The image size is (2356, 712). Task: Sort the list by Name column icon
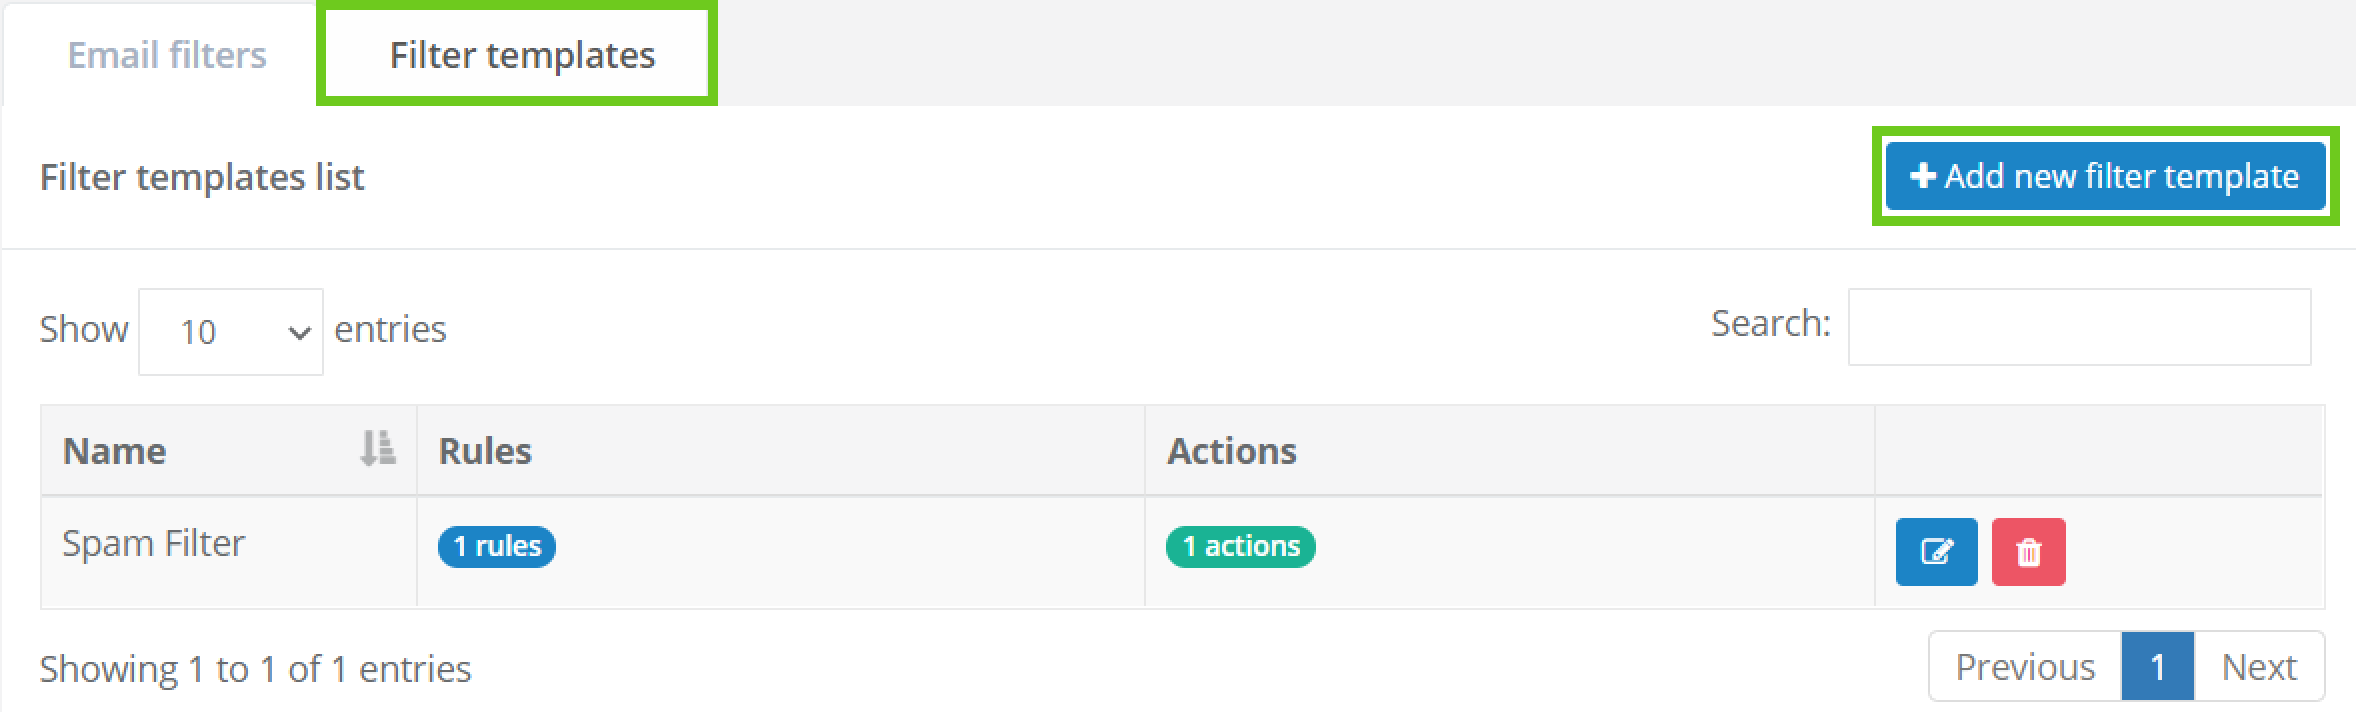(377, 449)
